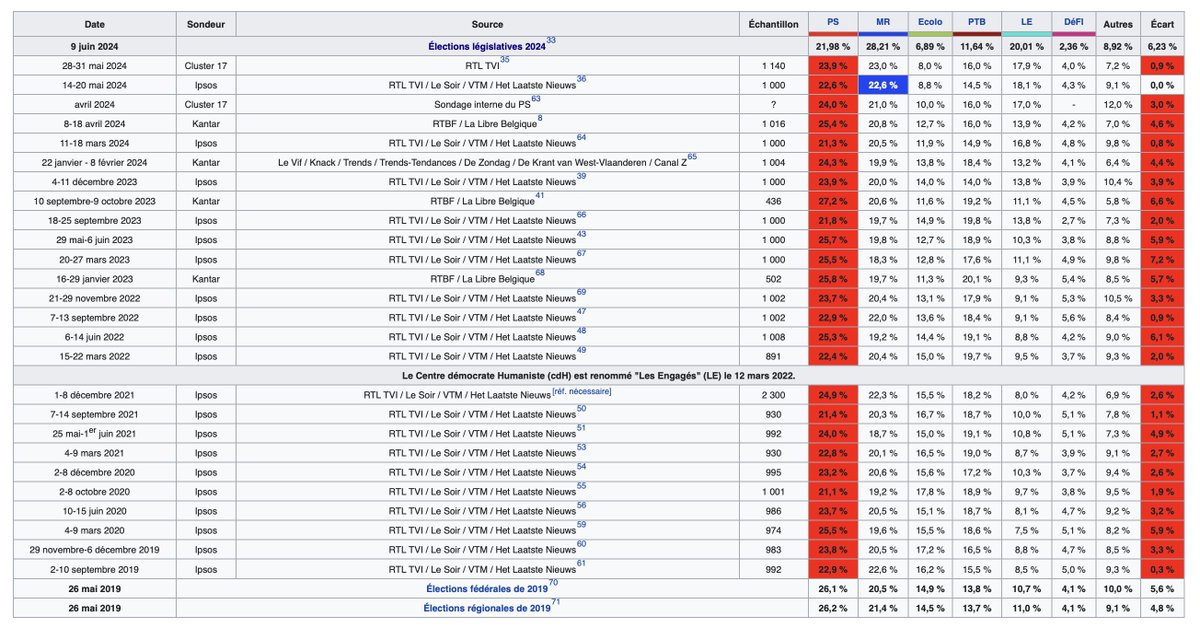
Task: Click the PS value 27,2 %
Action: (831, 201)
